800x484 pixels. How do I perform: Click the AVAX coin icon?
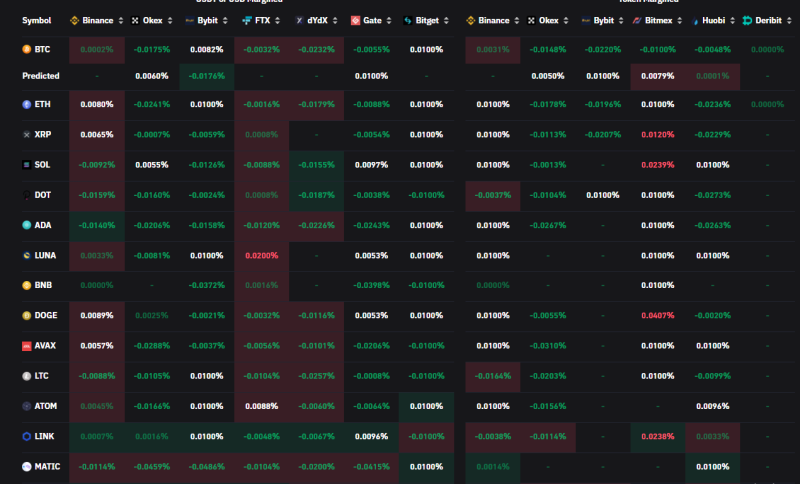27,346
